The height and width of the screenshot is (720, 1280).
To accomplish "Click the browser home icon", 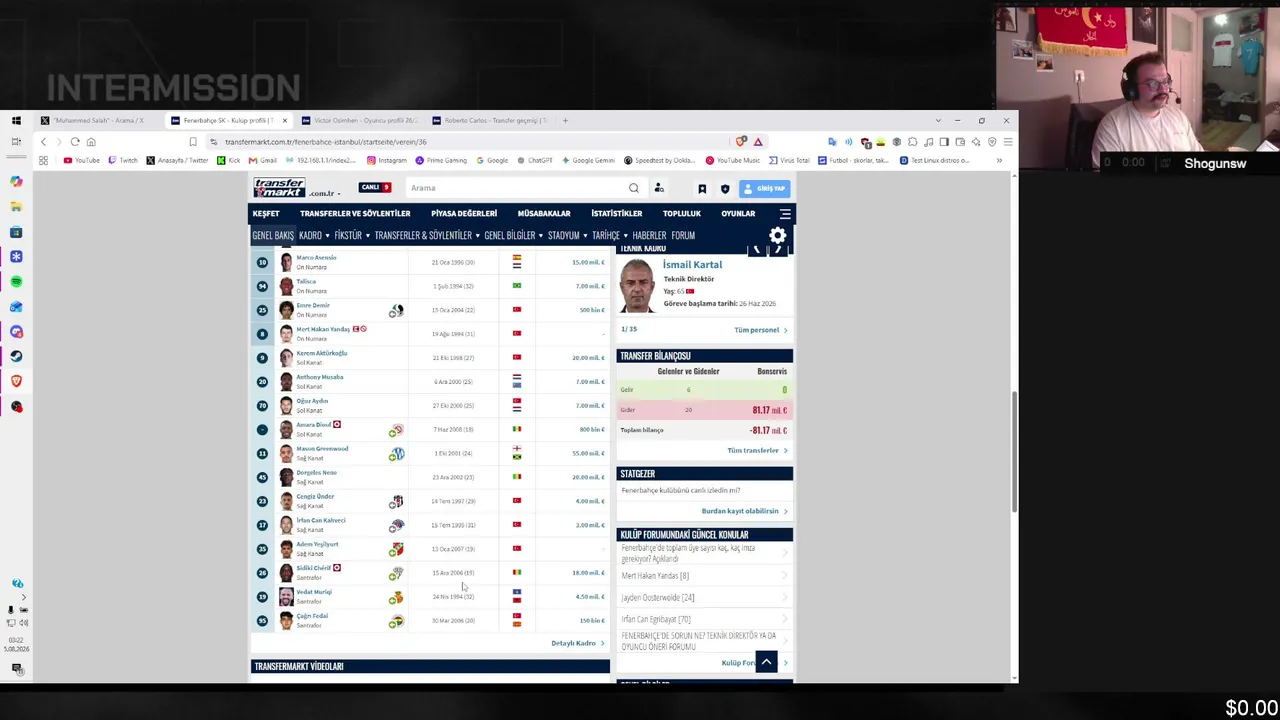I will (x=91, y=142).
